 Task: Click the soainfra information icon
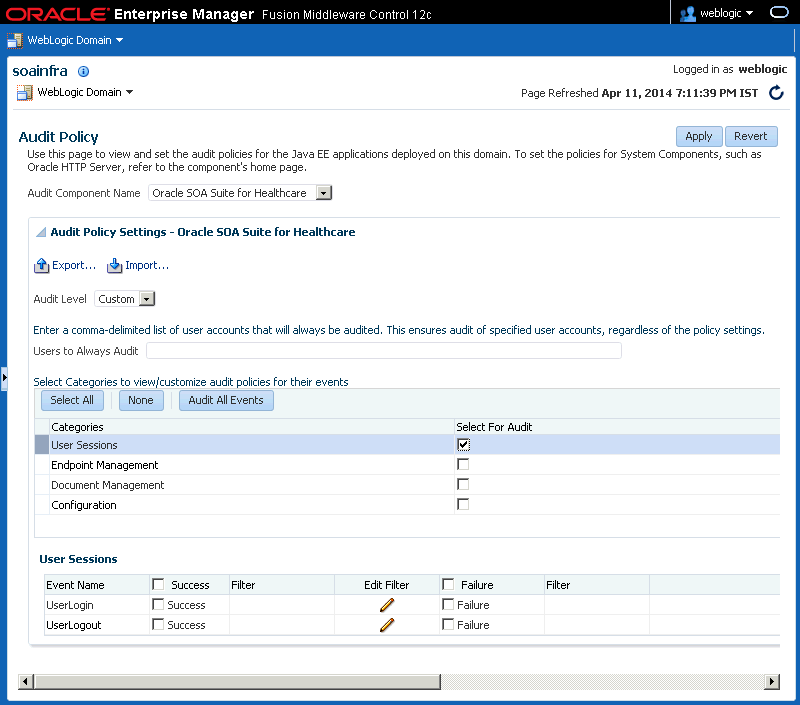(x=83, y=71)
